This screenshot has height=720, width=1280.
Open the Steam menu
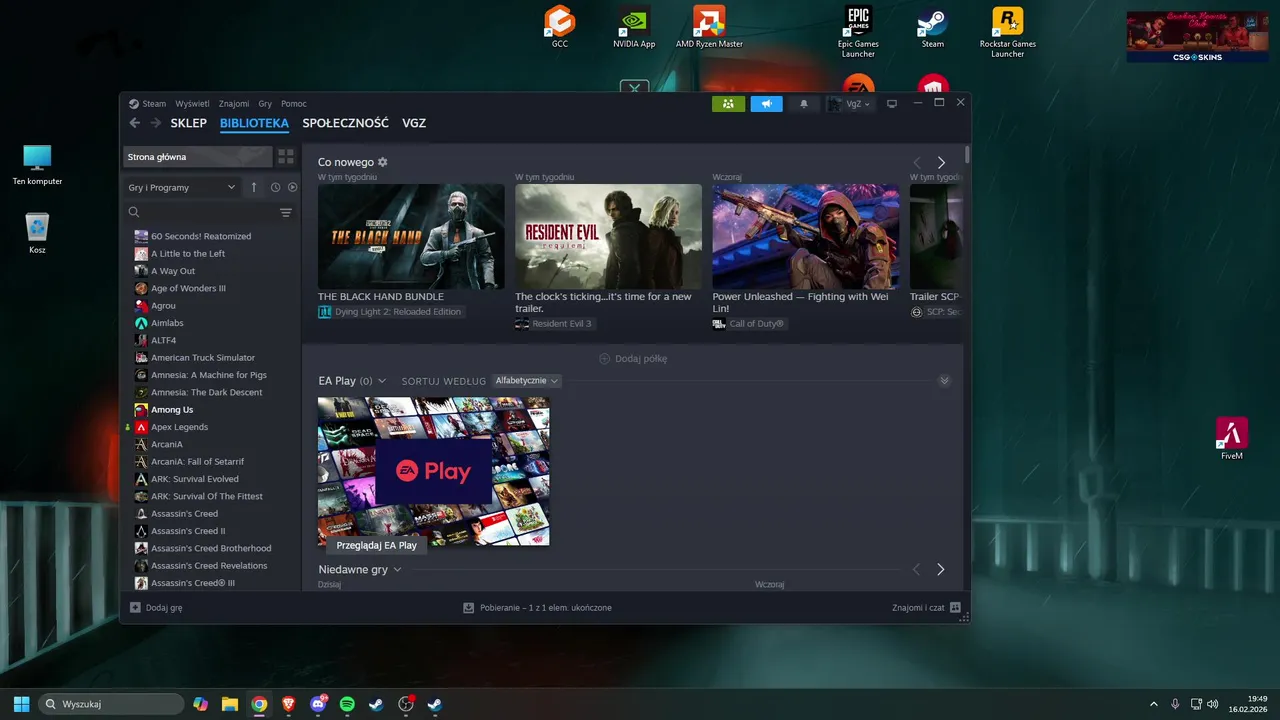154,104
